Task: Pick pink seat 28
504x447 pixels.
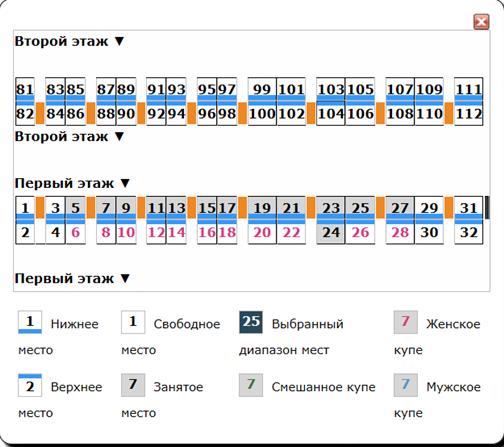Action: [400, 232]
